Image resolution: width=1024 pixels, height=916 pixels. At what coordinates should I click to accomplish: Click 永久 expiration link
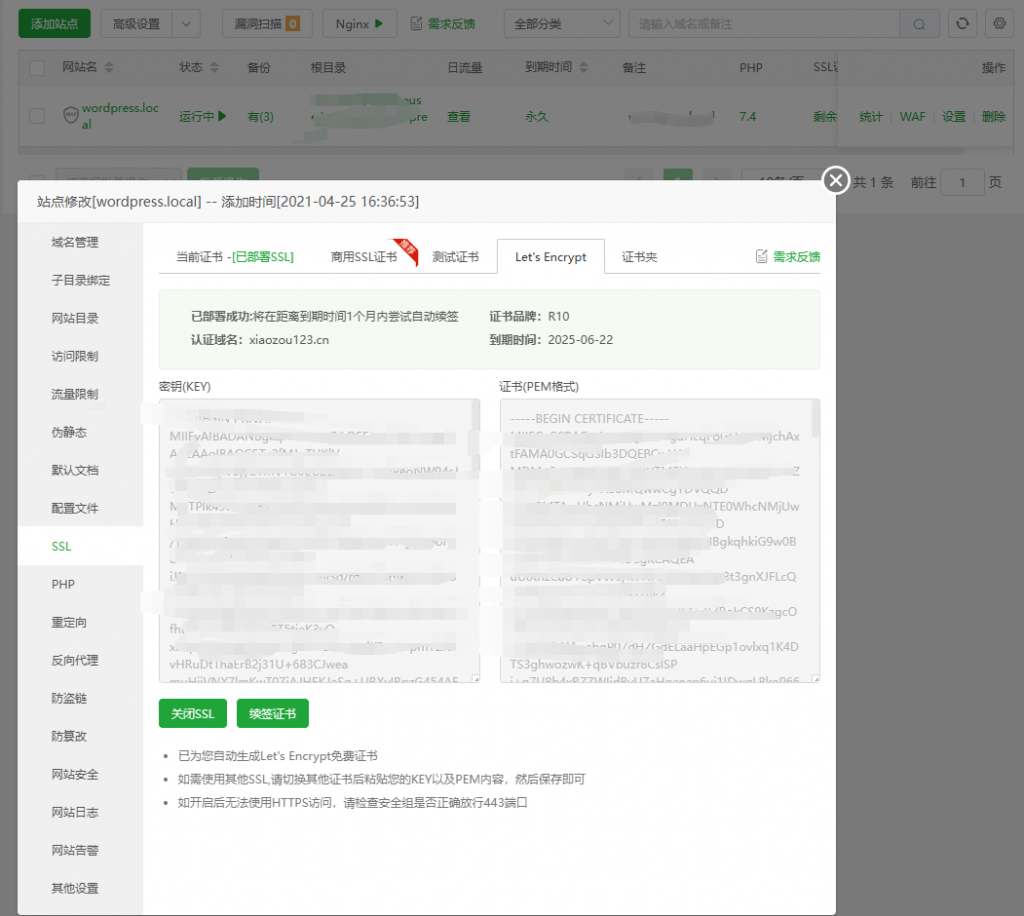click(x=537, y=117)
